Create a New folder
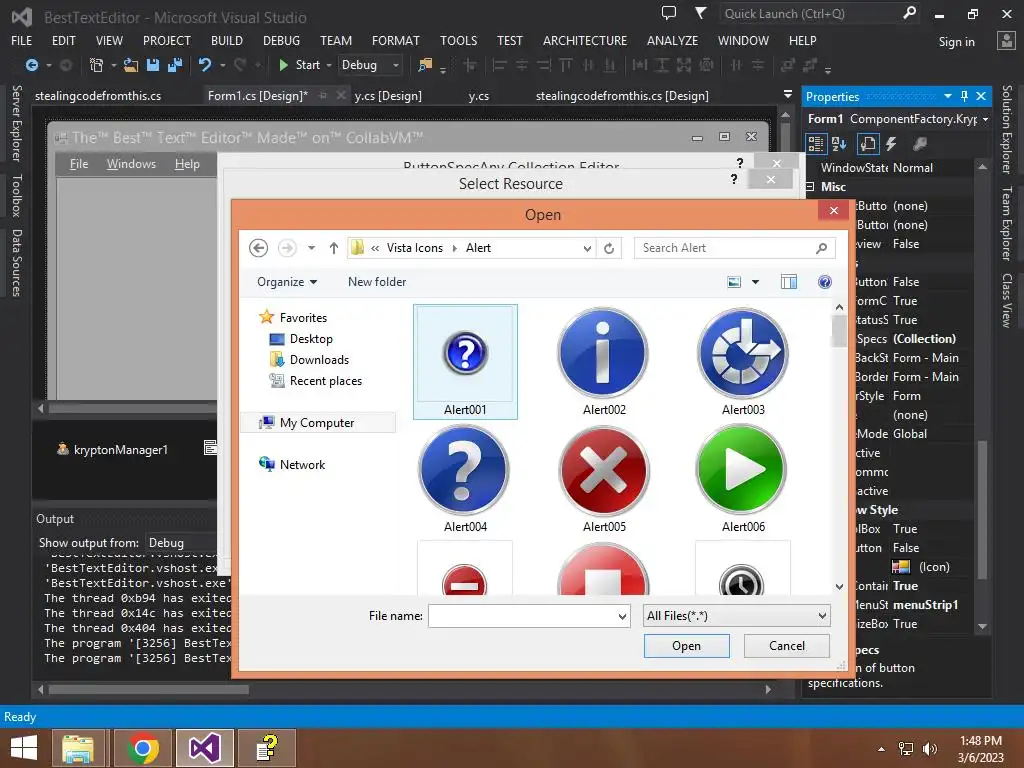Viewport: 1024px width, 768px height. click(x=377, y=282)
